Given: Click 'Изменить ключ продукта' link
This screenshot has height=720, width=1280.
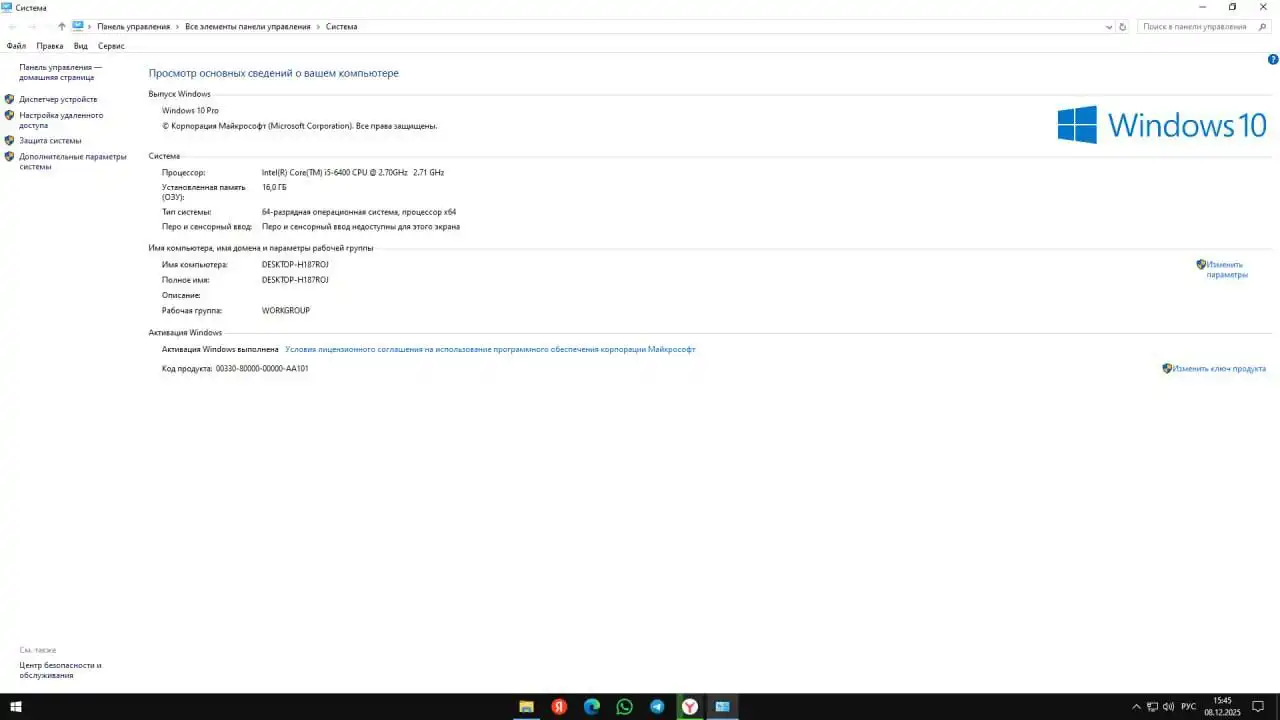Looking at the screenshot, I should [x=1219, y=369].
